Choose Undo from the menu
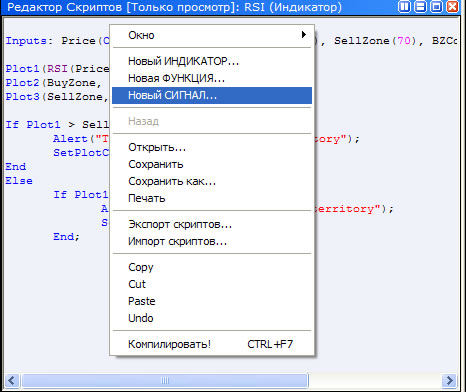466x392 pixels. pyautogui.click(x=212, y=318)
